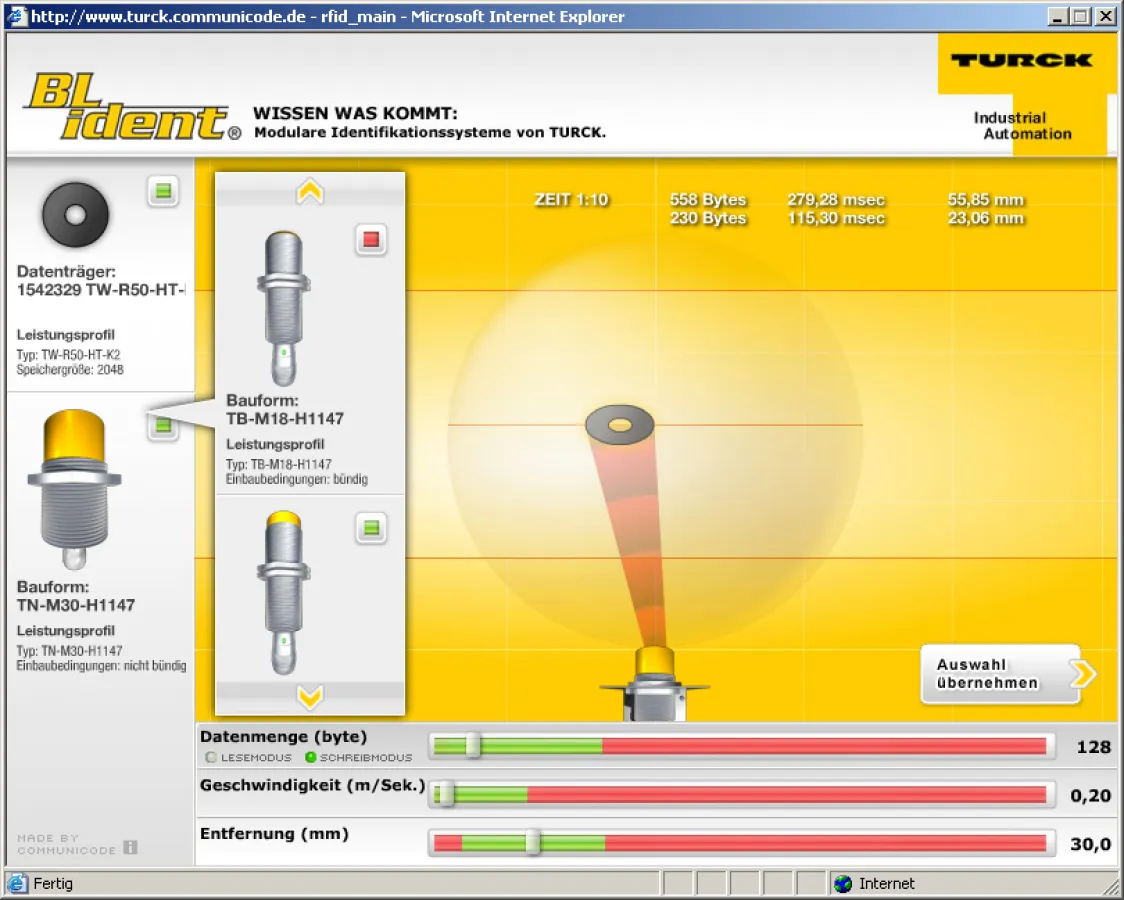Viewport: 1124px width, 900px height.
Task: Select the round RFID tag thumbnail
Action: click(x=73, y=213)
